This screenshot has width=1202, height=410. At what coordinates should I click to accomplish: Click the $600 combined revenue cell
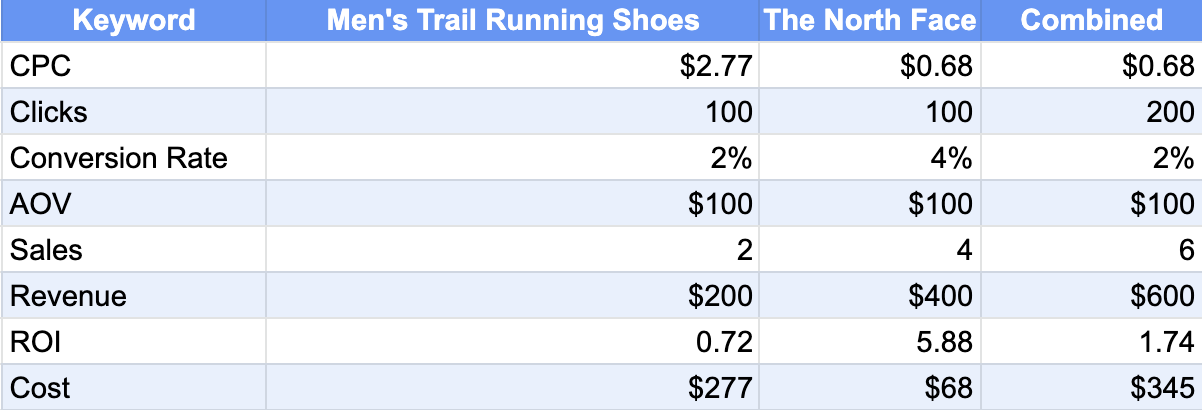click(x=1091, y=296)
